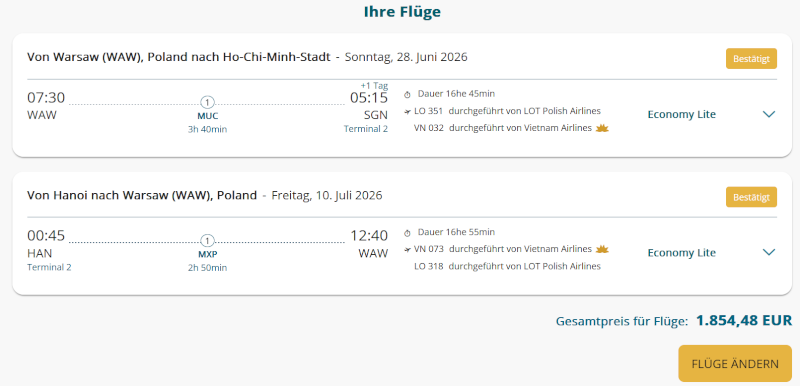
Task: Click the FLÜGE ÄNDERN button
Action: click(x=735, y=364)
